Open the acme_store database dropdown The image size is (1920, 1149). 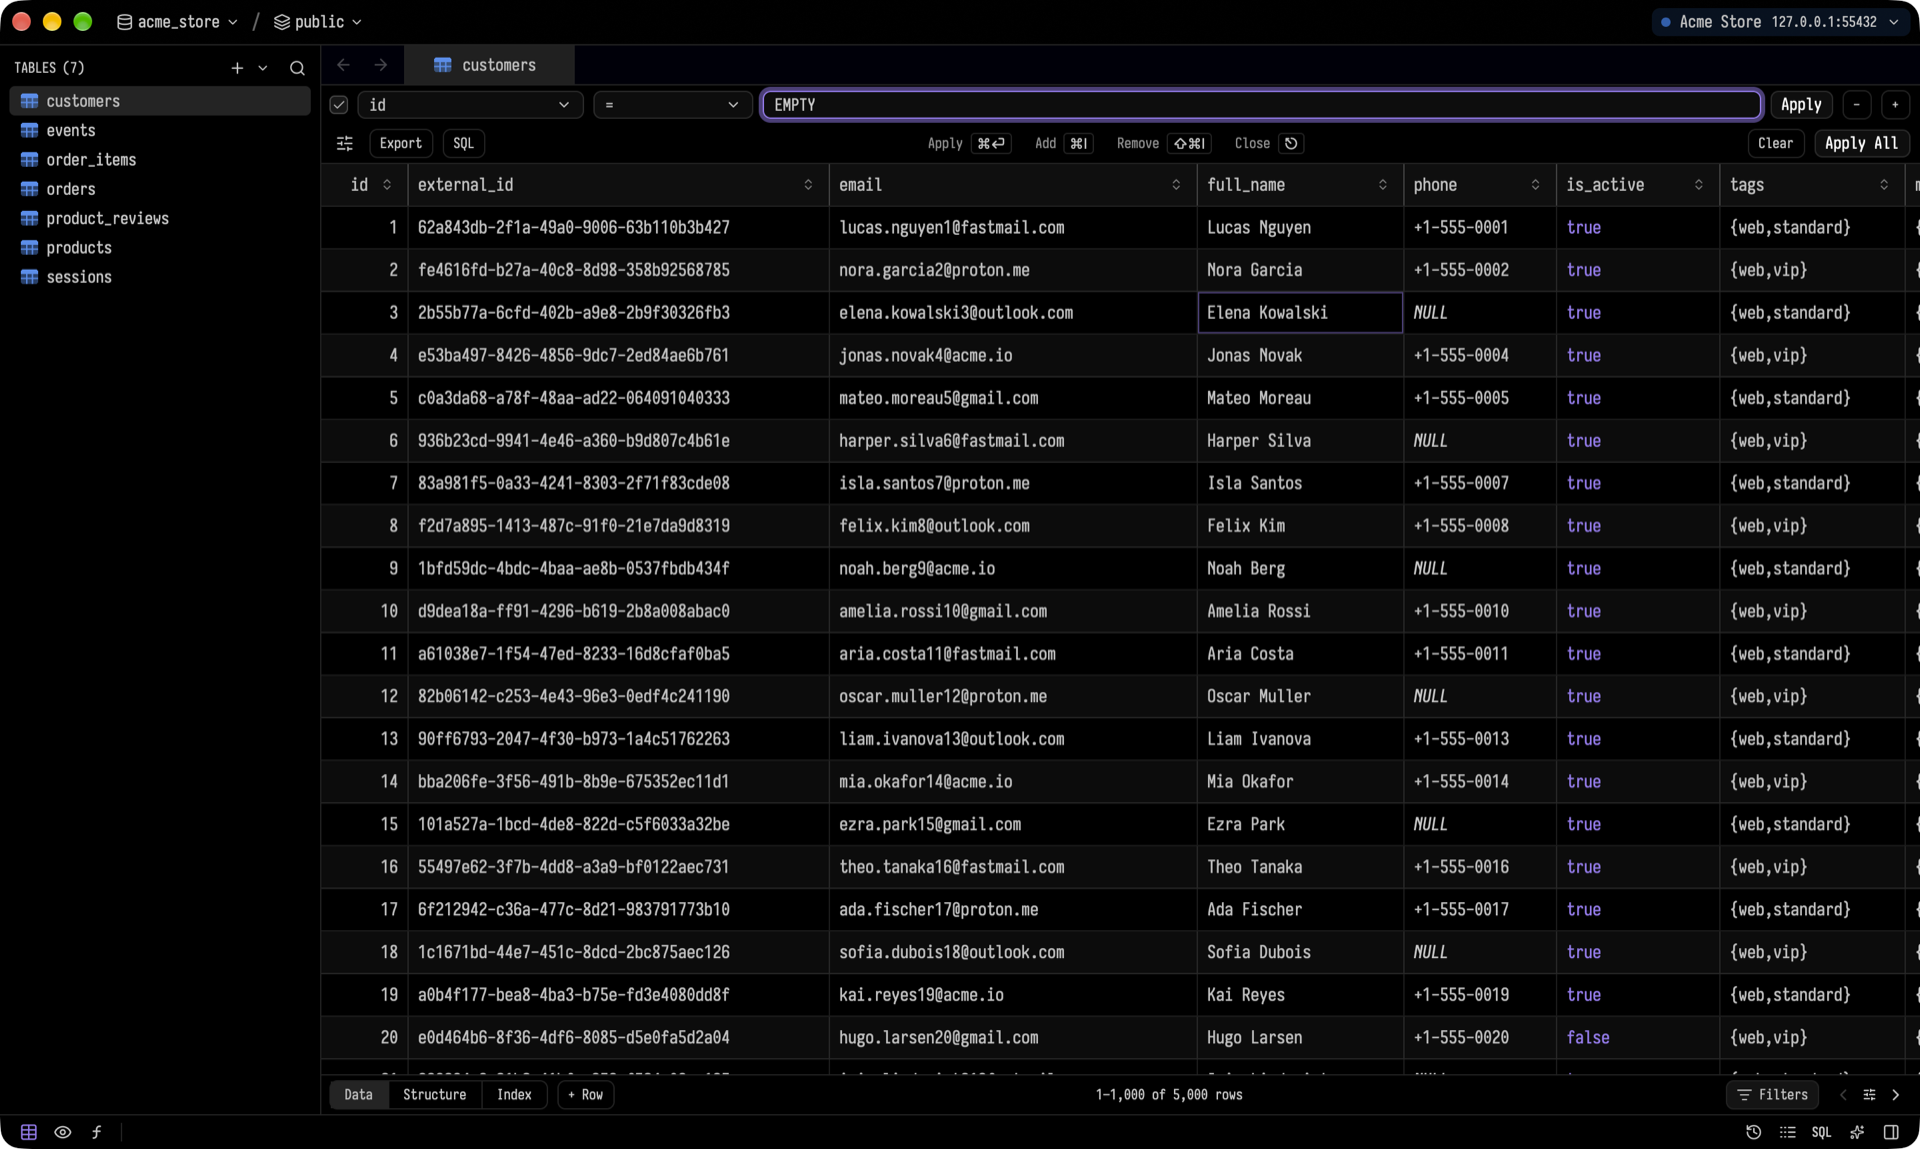pos(178,22)
